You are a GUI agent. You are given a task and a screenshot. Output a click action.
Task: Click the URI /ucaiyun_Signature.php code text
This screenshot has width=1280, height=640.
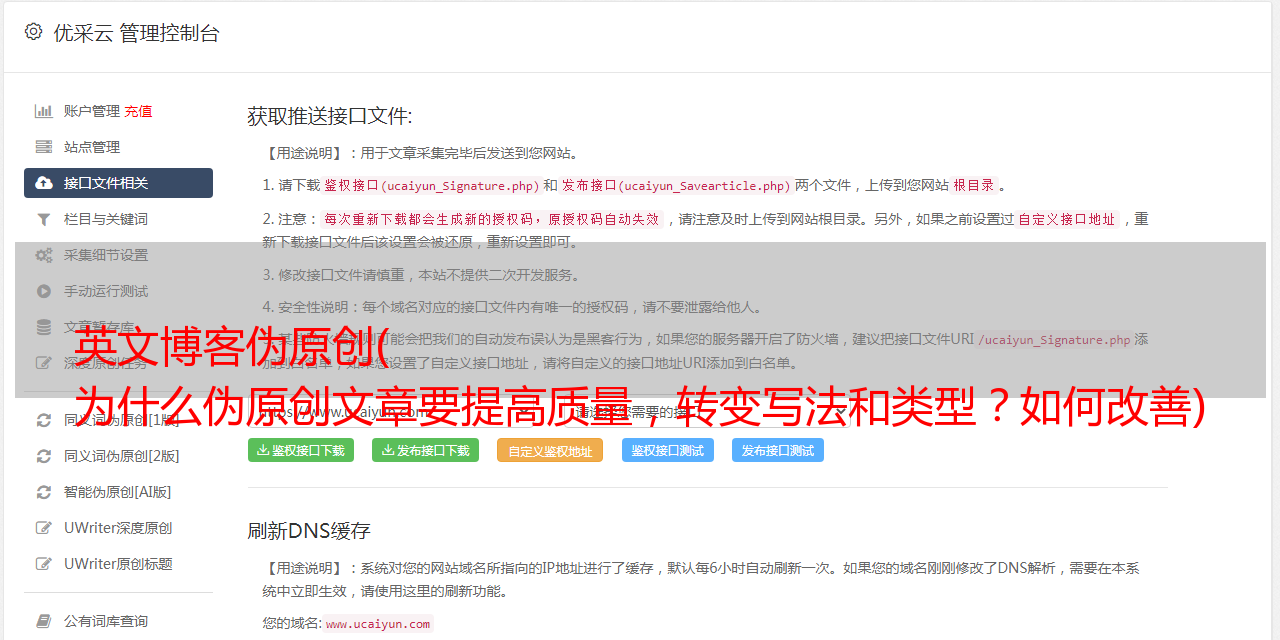[x=1054, y=340]
